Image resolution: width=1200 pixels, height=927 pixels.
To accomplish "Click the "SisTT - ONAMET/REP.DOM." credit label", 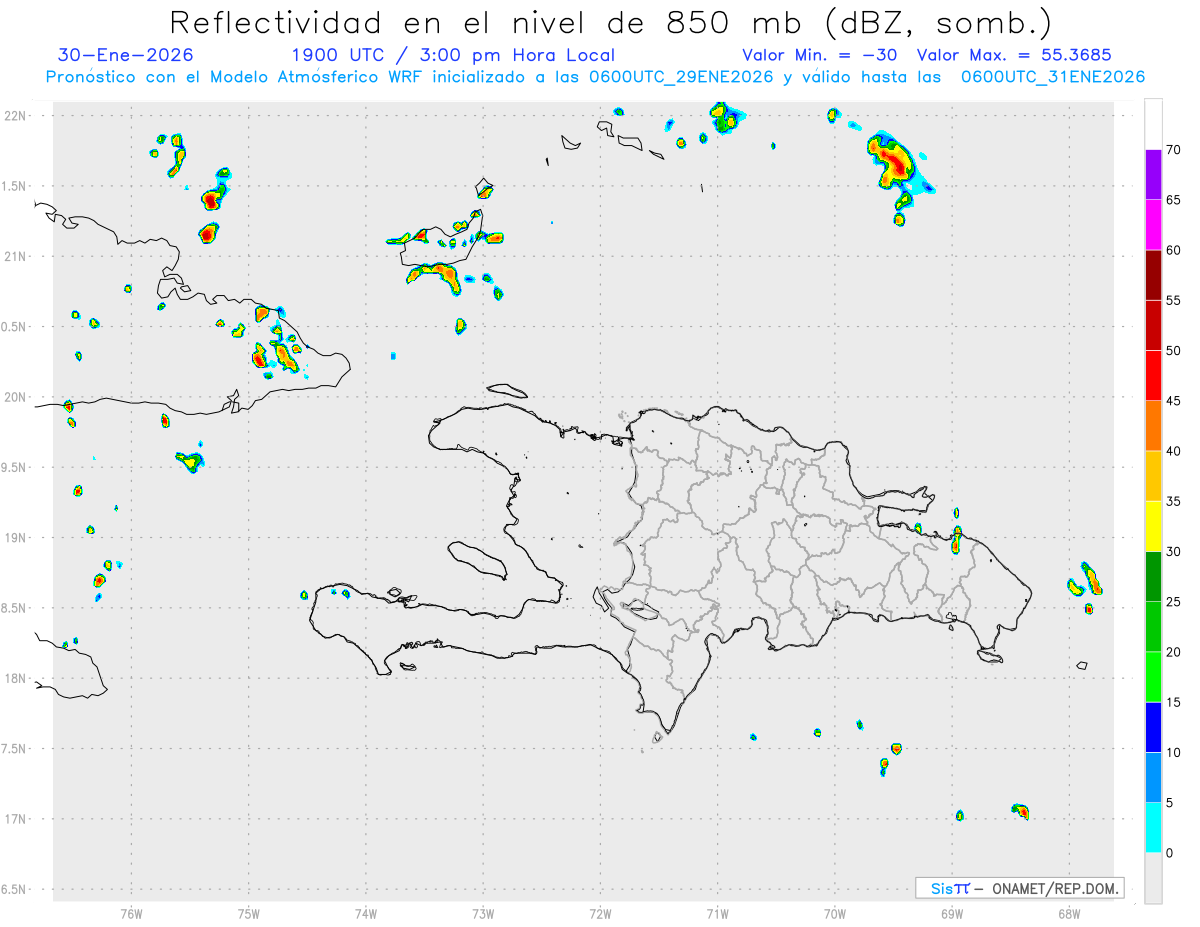I will click(x=1020, y=888).
